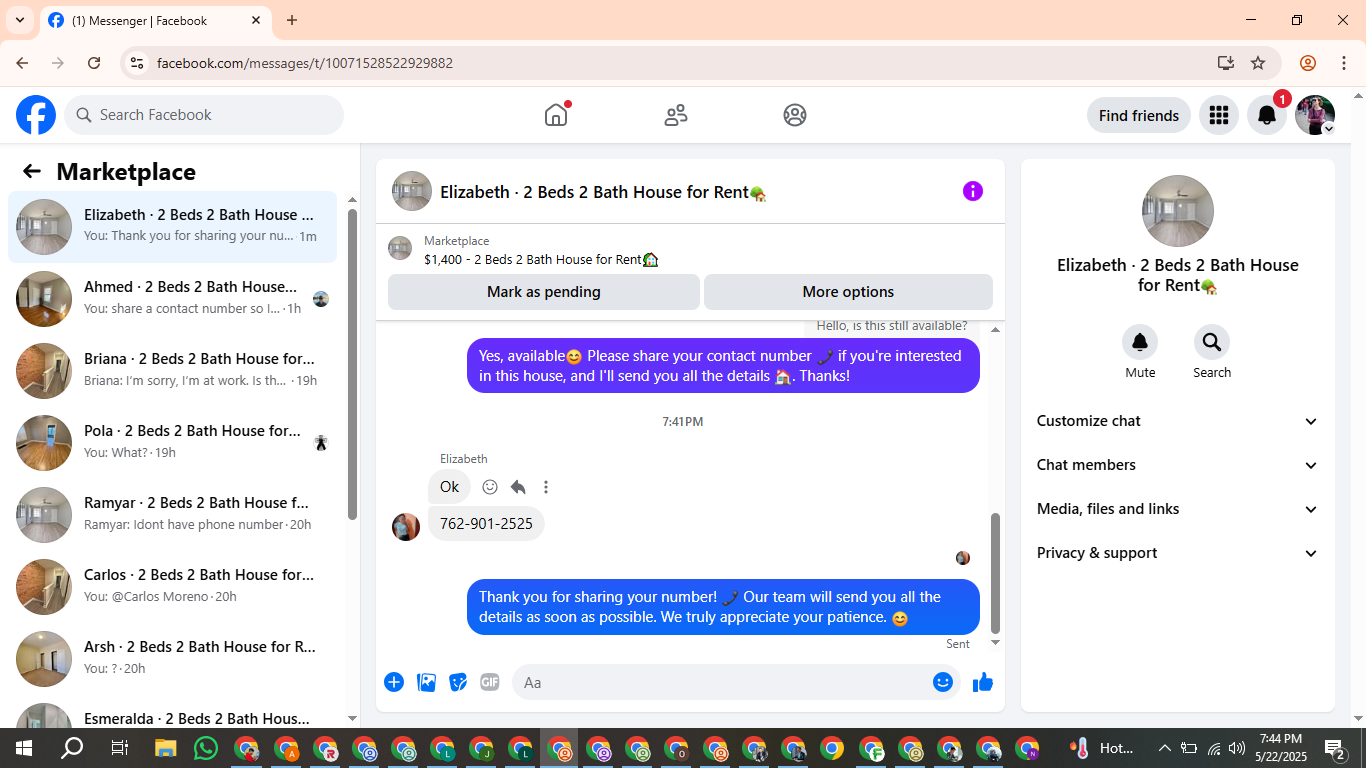Go to the Home feed icon
The height and width of the screenshot is (768, 1366).
click(x=556, y=115)
